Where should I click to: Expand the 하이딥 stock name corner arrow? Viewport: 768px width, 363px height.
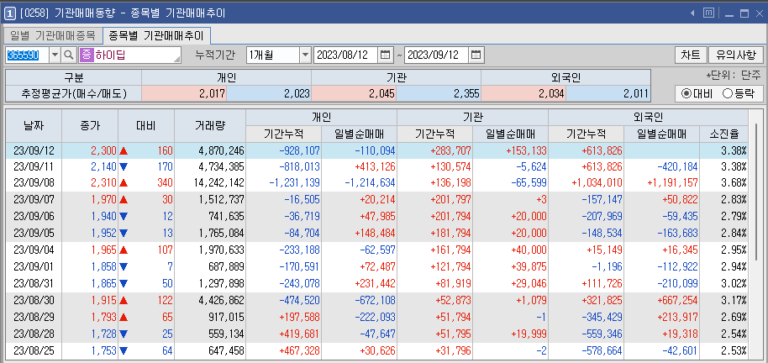[177, 59]
